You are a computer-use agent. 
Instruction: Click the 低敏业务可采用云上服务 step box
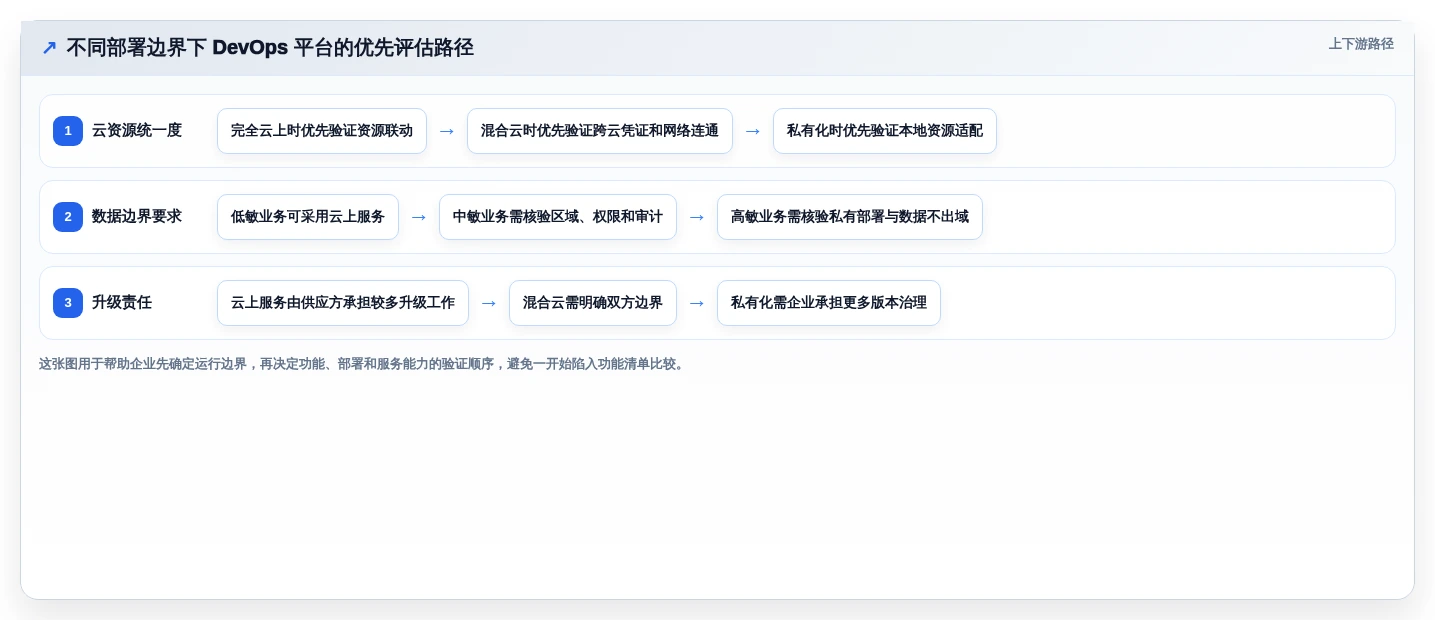point(308,217)
